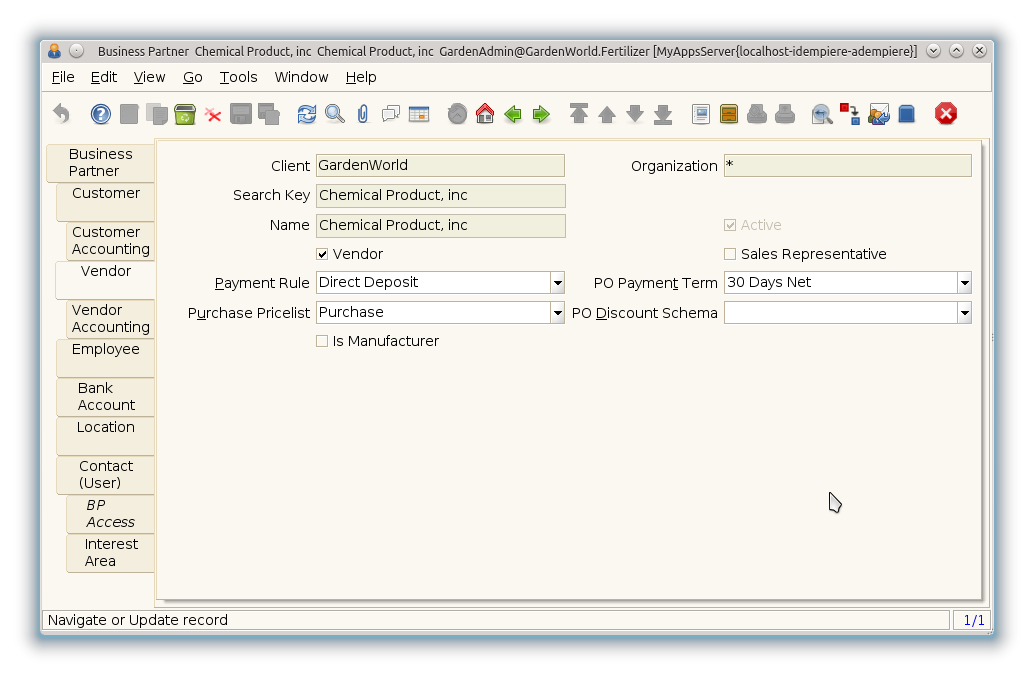Viewport: 1034px width, 675px height.
Task: Open the PO Payment Term dropdown
Action: [964, 283]
